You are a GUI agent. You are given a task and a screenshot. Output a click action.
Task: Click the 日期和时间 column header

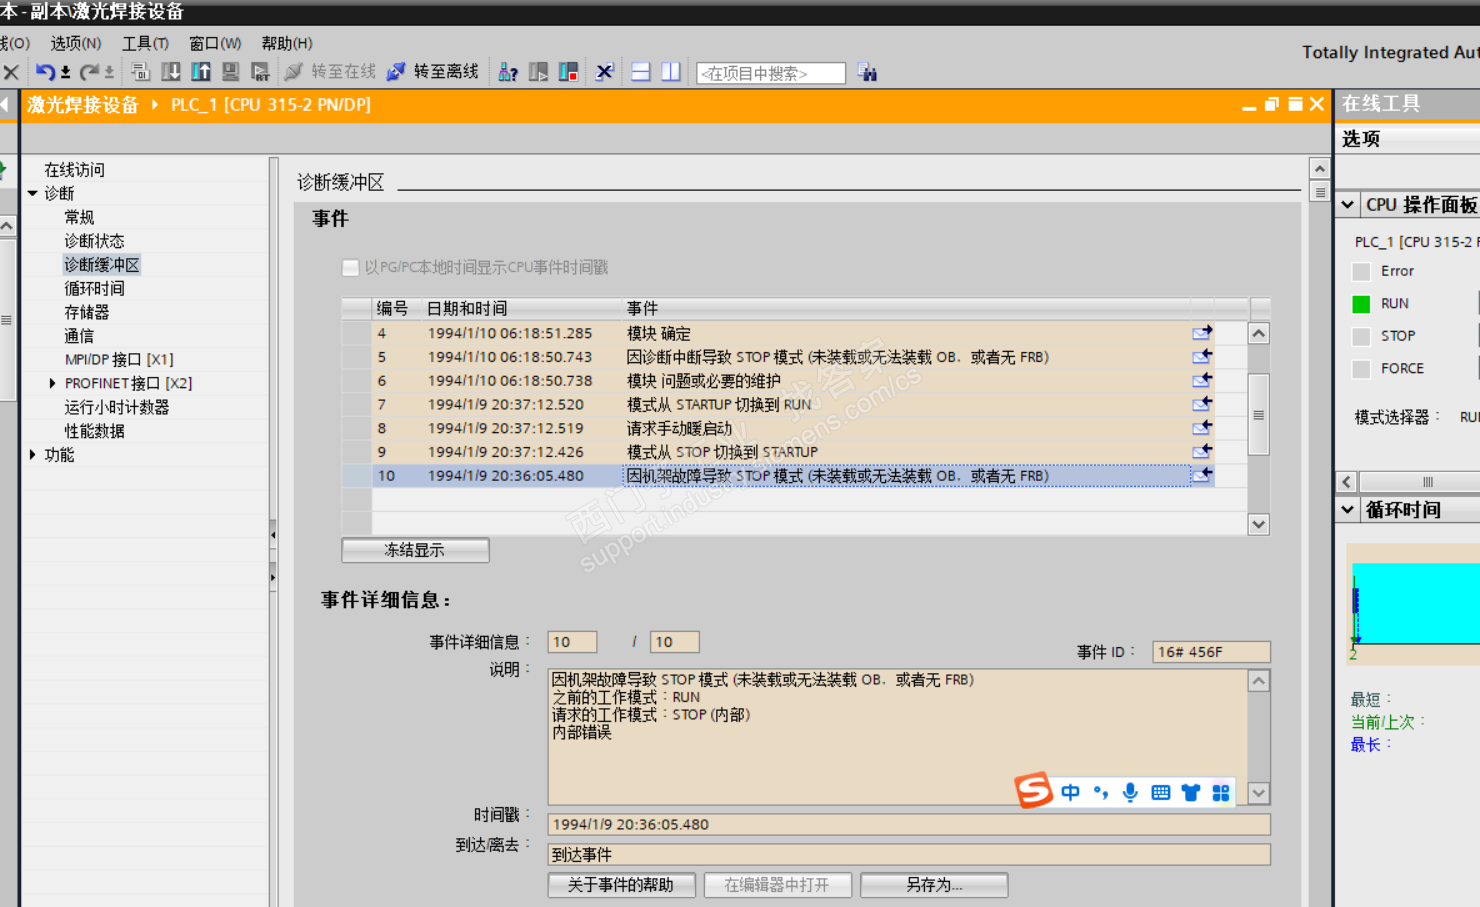tap(467, 308)
